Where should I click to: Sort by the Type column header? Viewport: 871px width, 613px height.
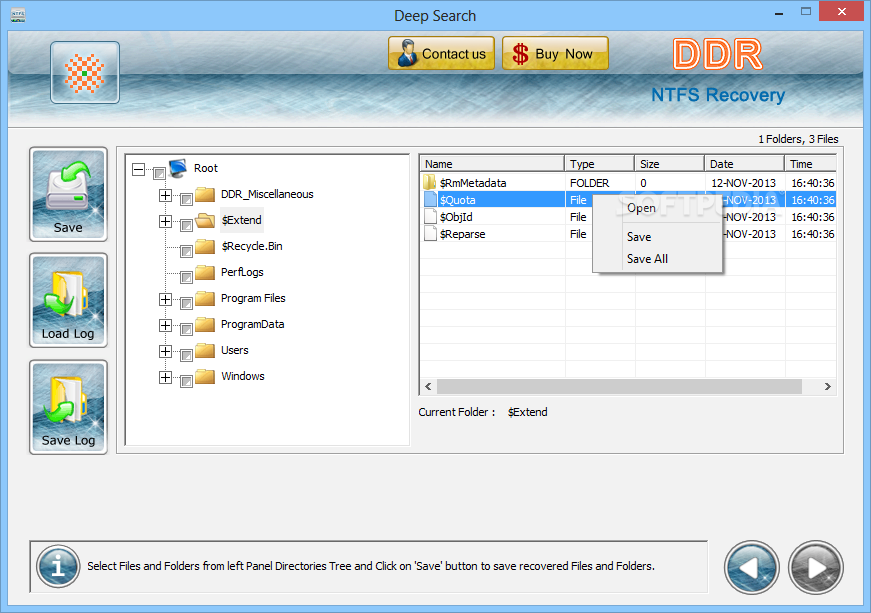599,164
